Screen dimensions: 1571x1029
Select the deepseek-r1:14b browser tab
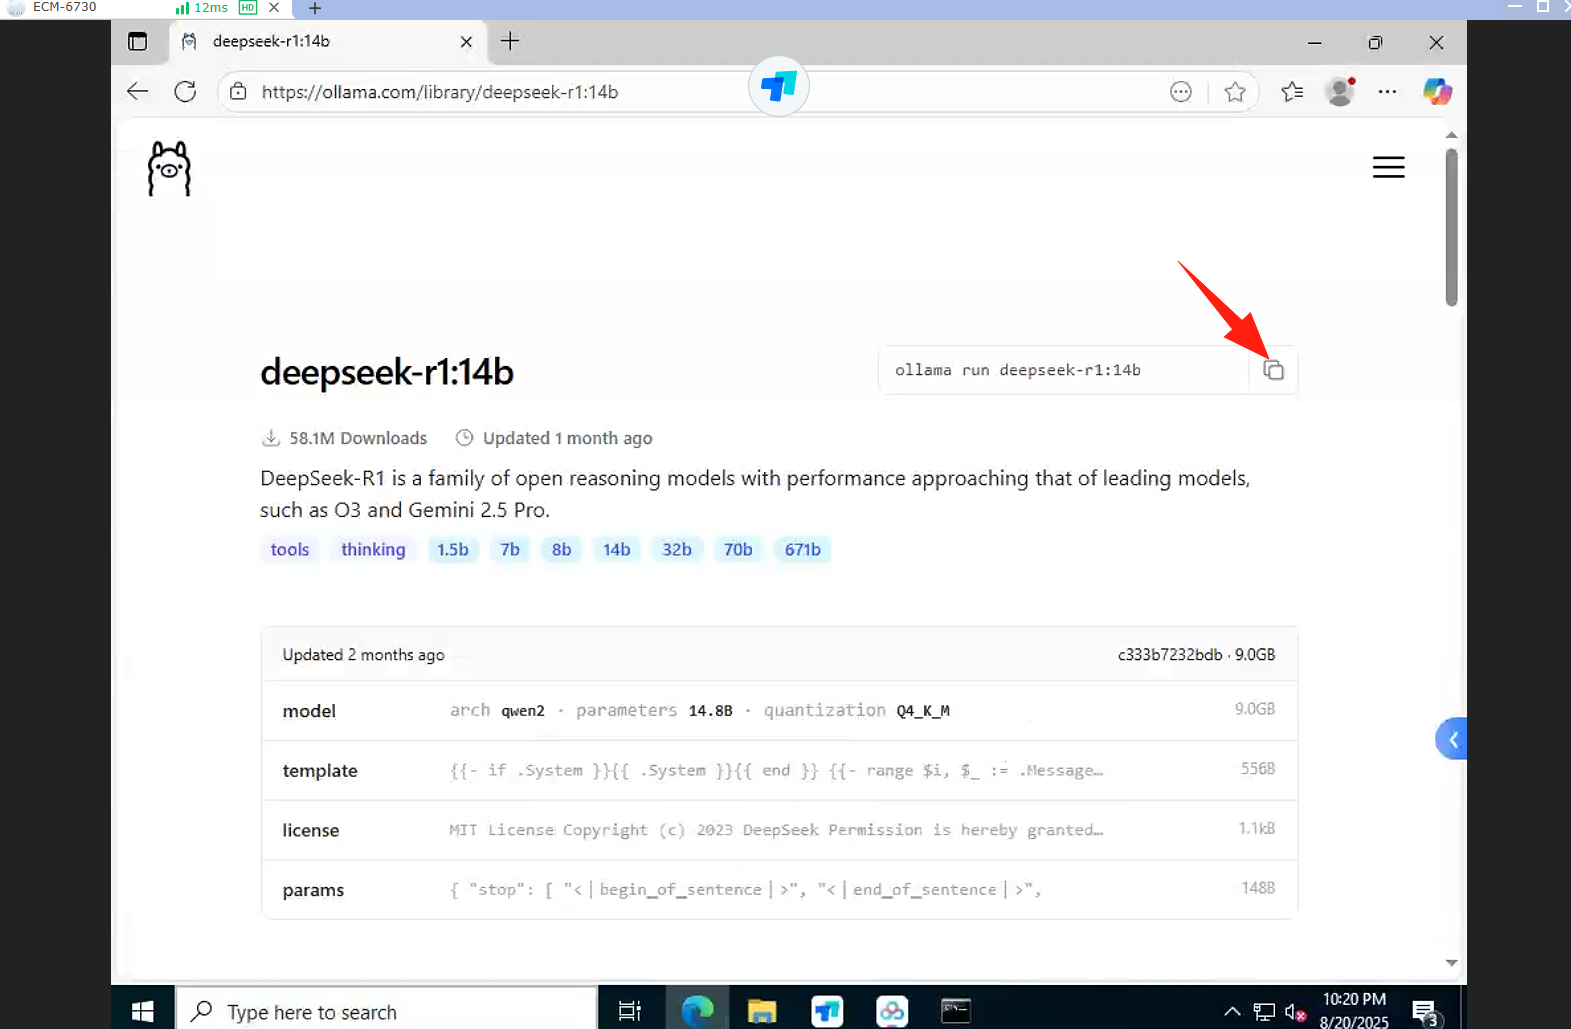click(327, 42)
